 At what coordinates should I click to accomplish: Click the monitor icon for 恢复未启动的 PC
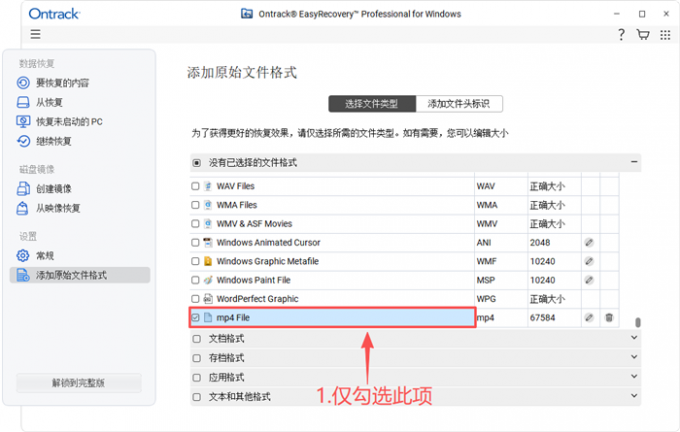pos(23,121)
